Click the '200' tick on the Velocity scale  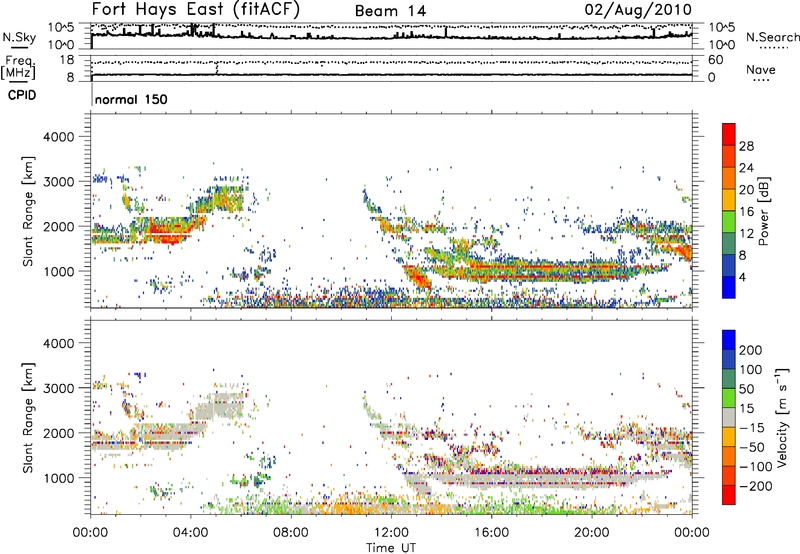click(x=751, y=350)
